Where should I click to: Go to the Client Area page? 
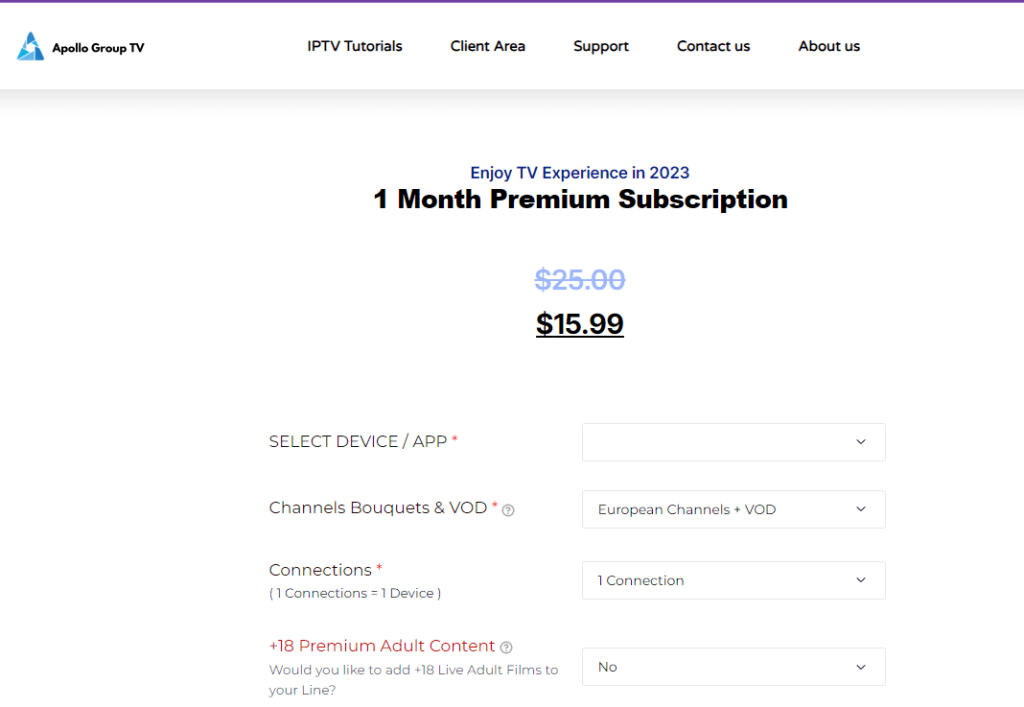pyautogui.click(x=487, y=46)
